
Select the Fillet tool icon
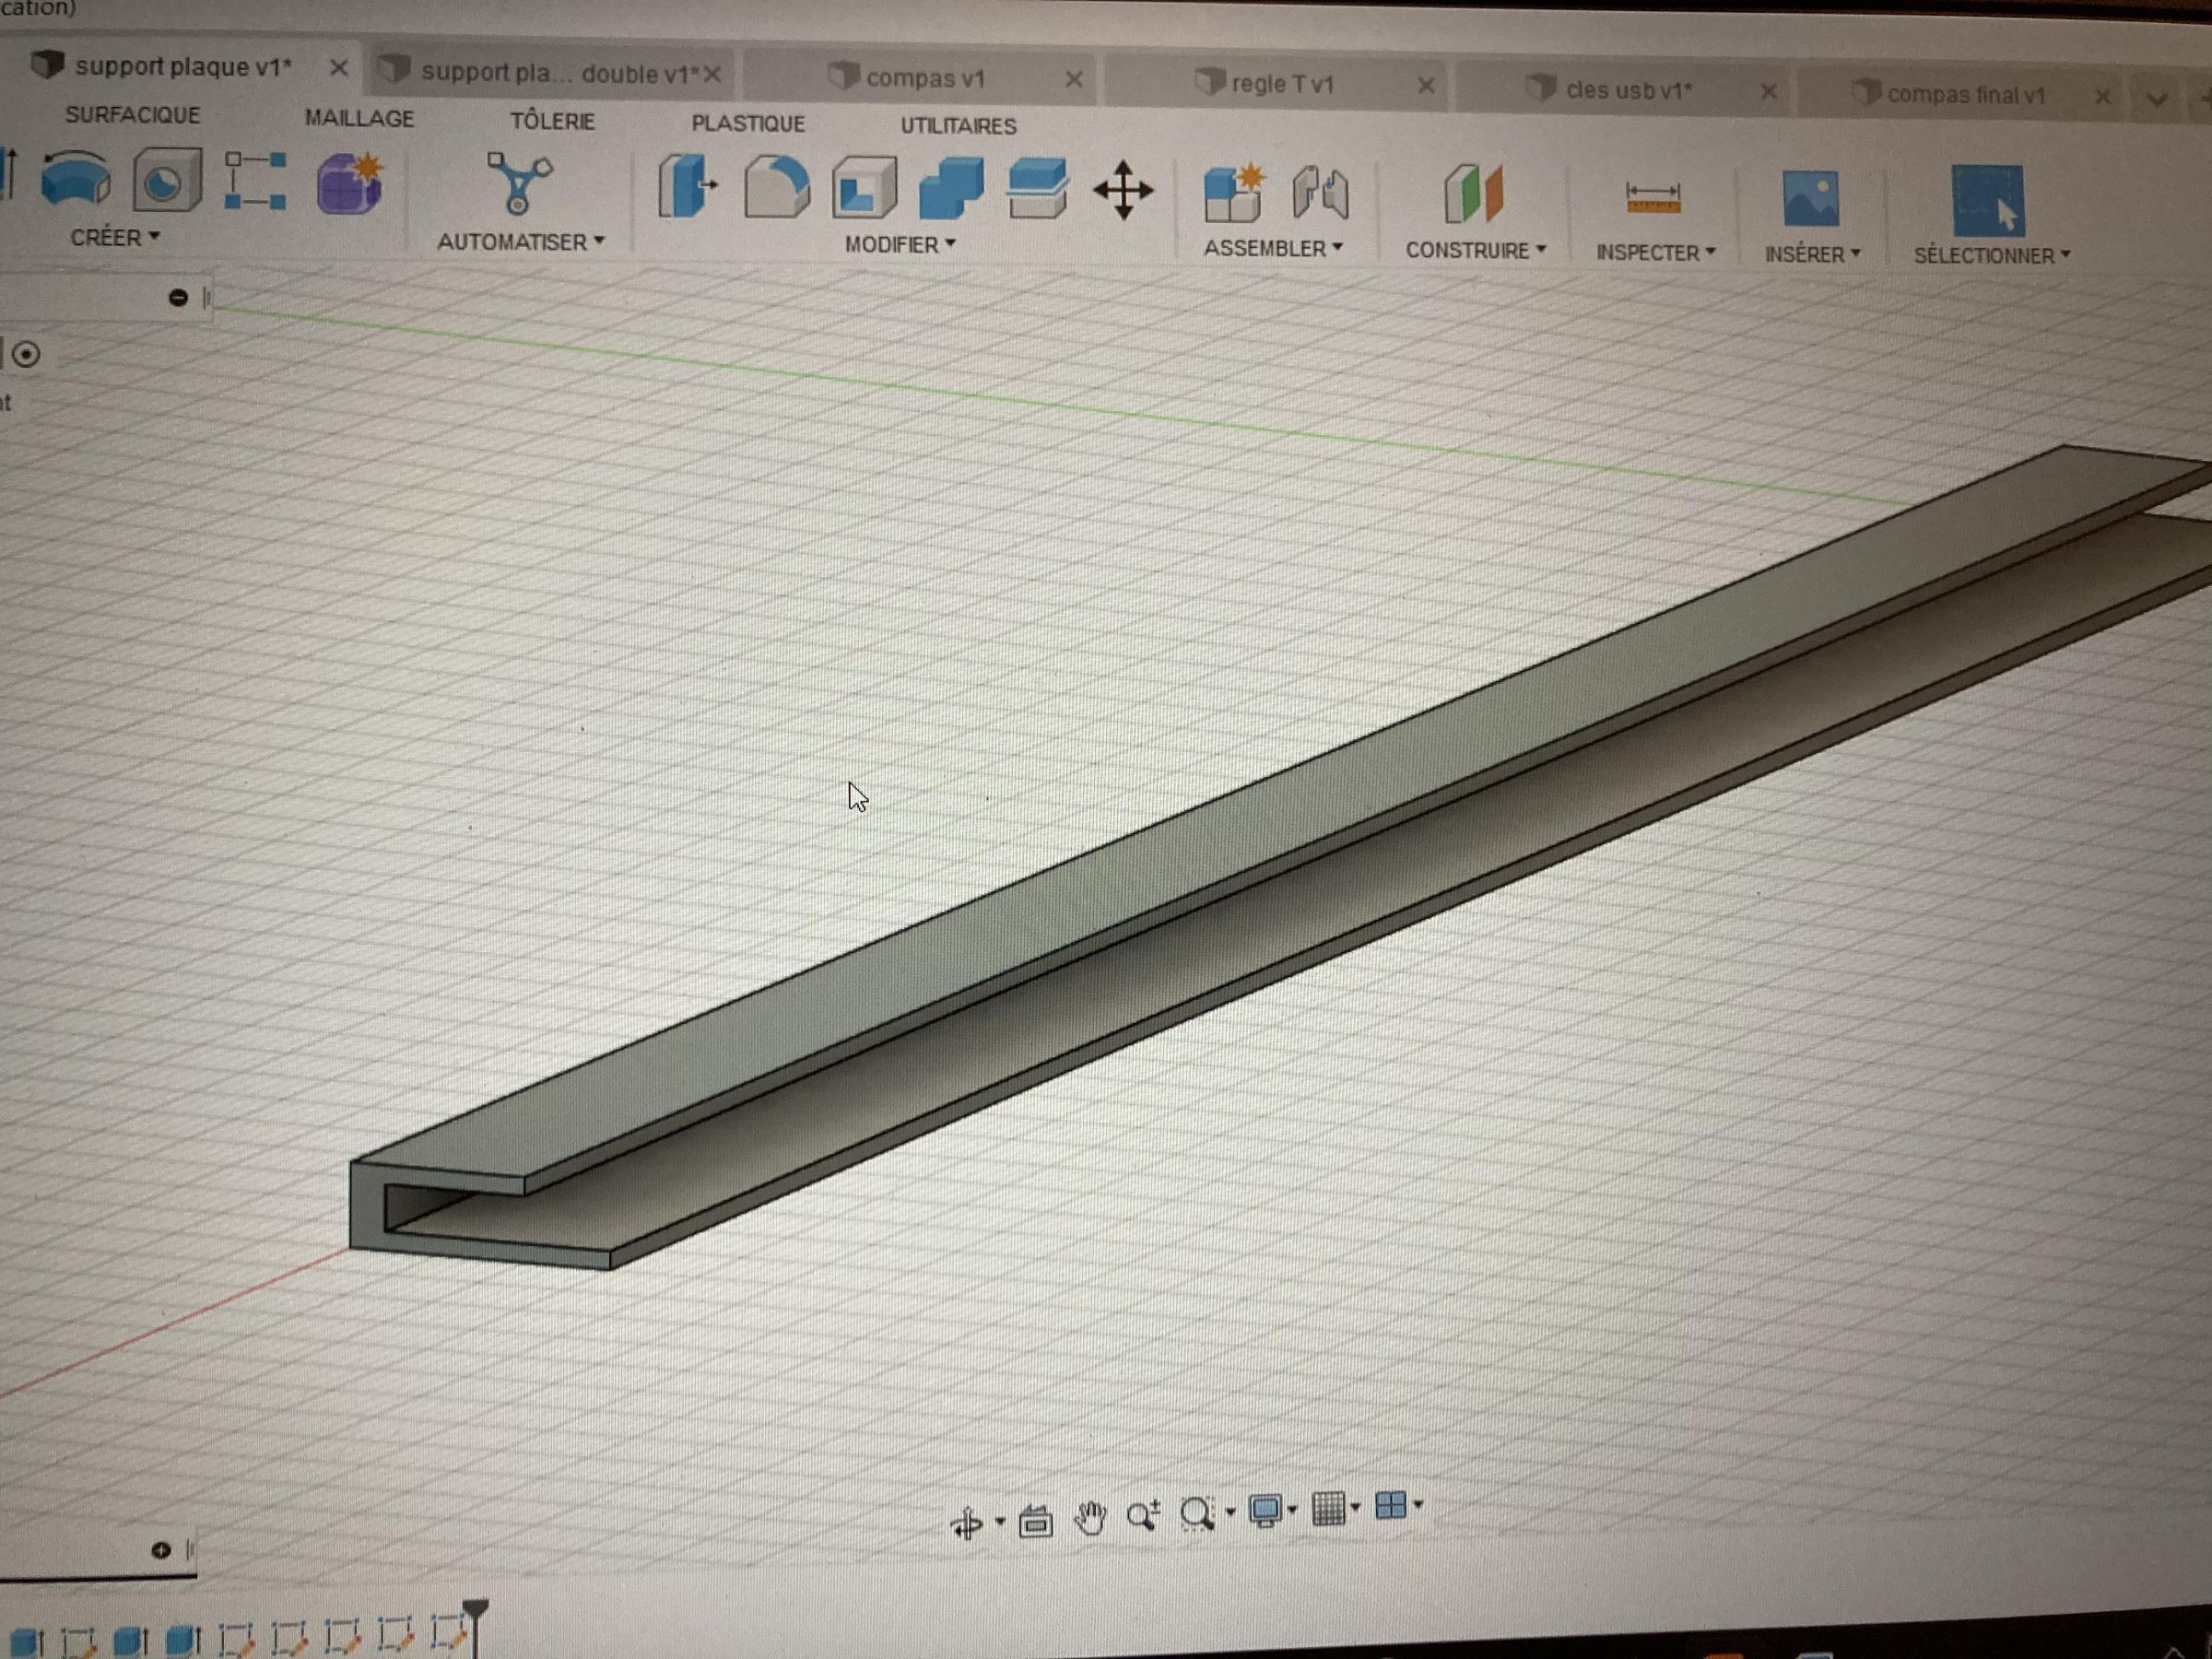pyautogui.click(x=776, y=187)
